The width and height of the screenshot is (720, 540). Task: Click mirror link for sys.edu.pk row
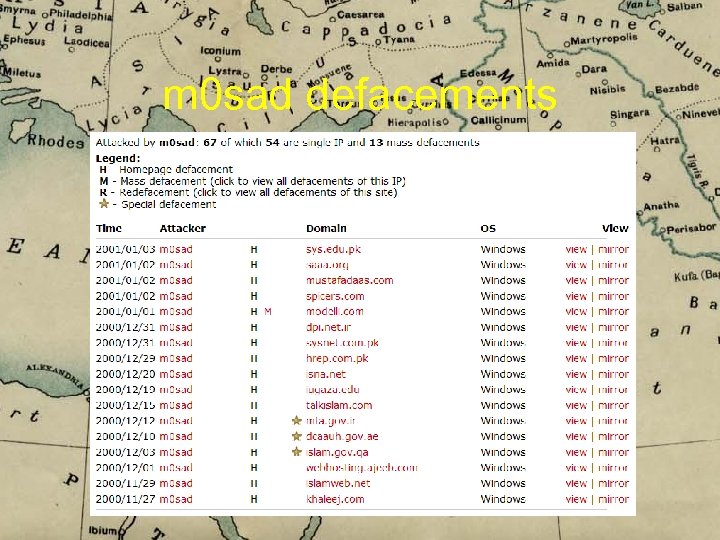click(613, 249)
